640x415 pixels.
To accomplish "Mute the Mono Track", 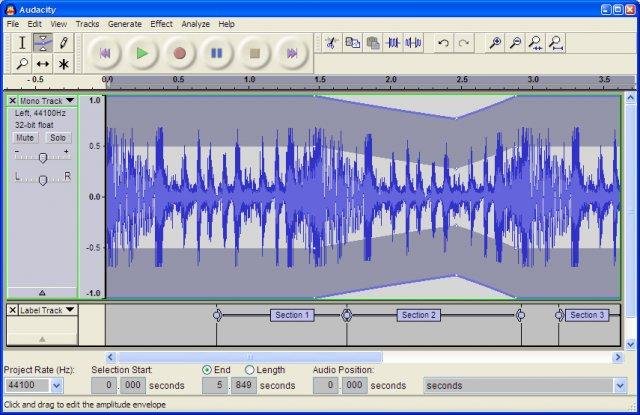I will pos(25,138).
